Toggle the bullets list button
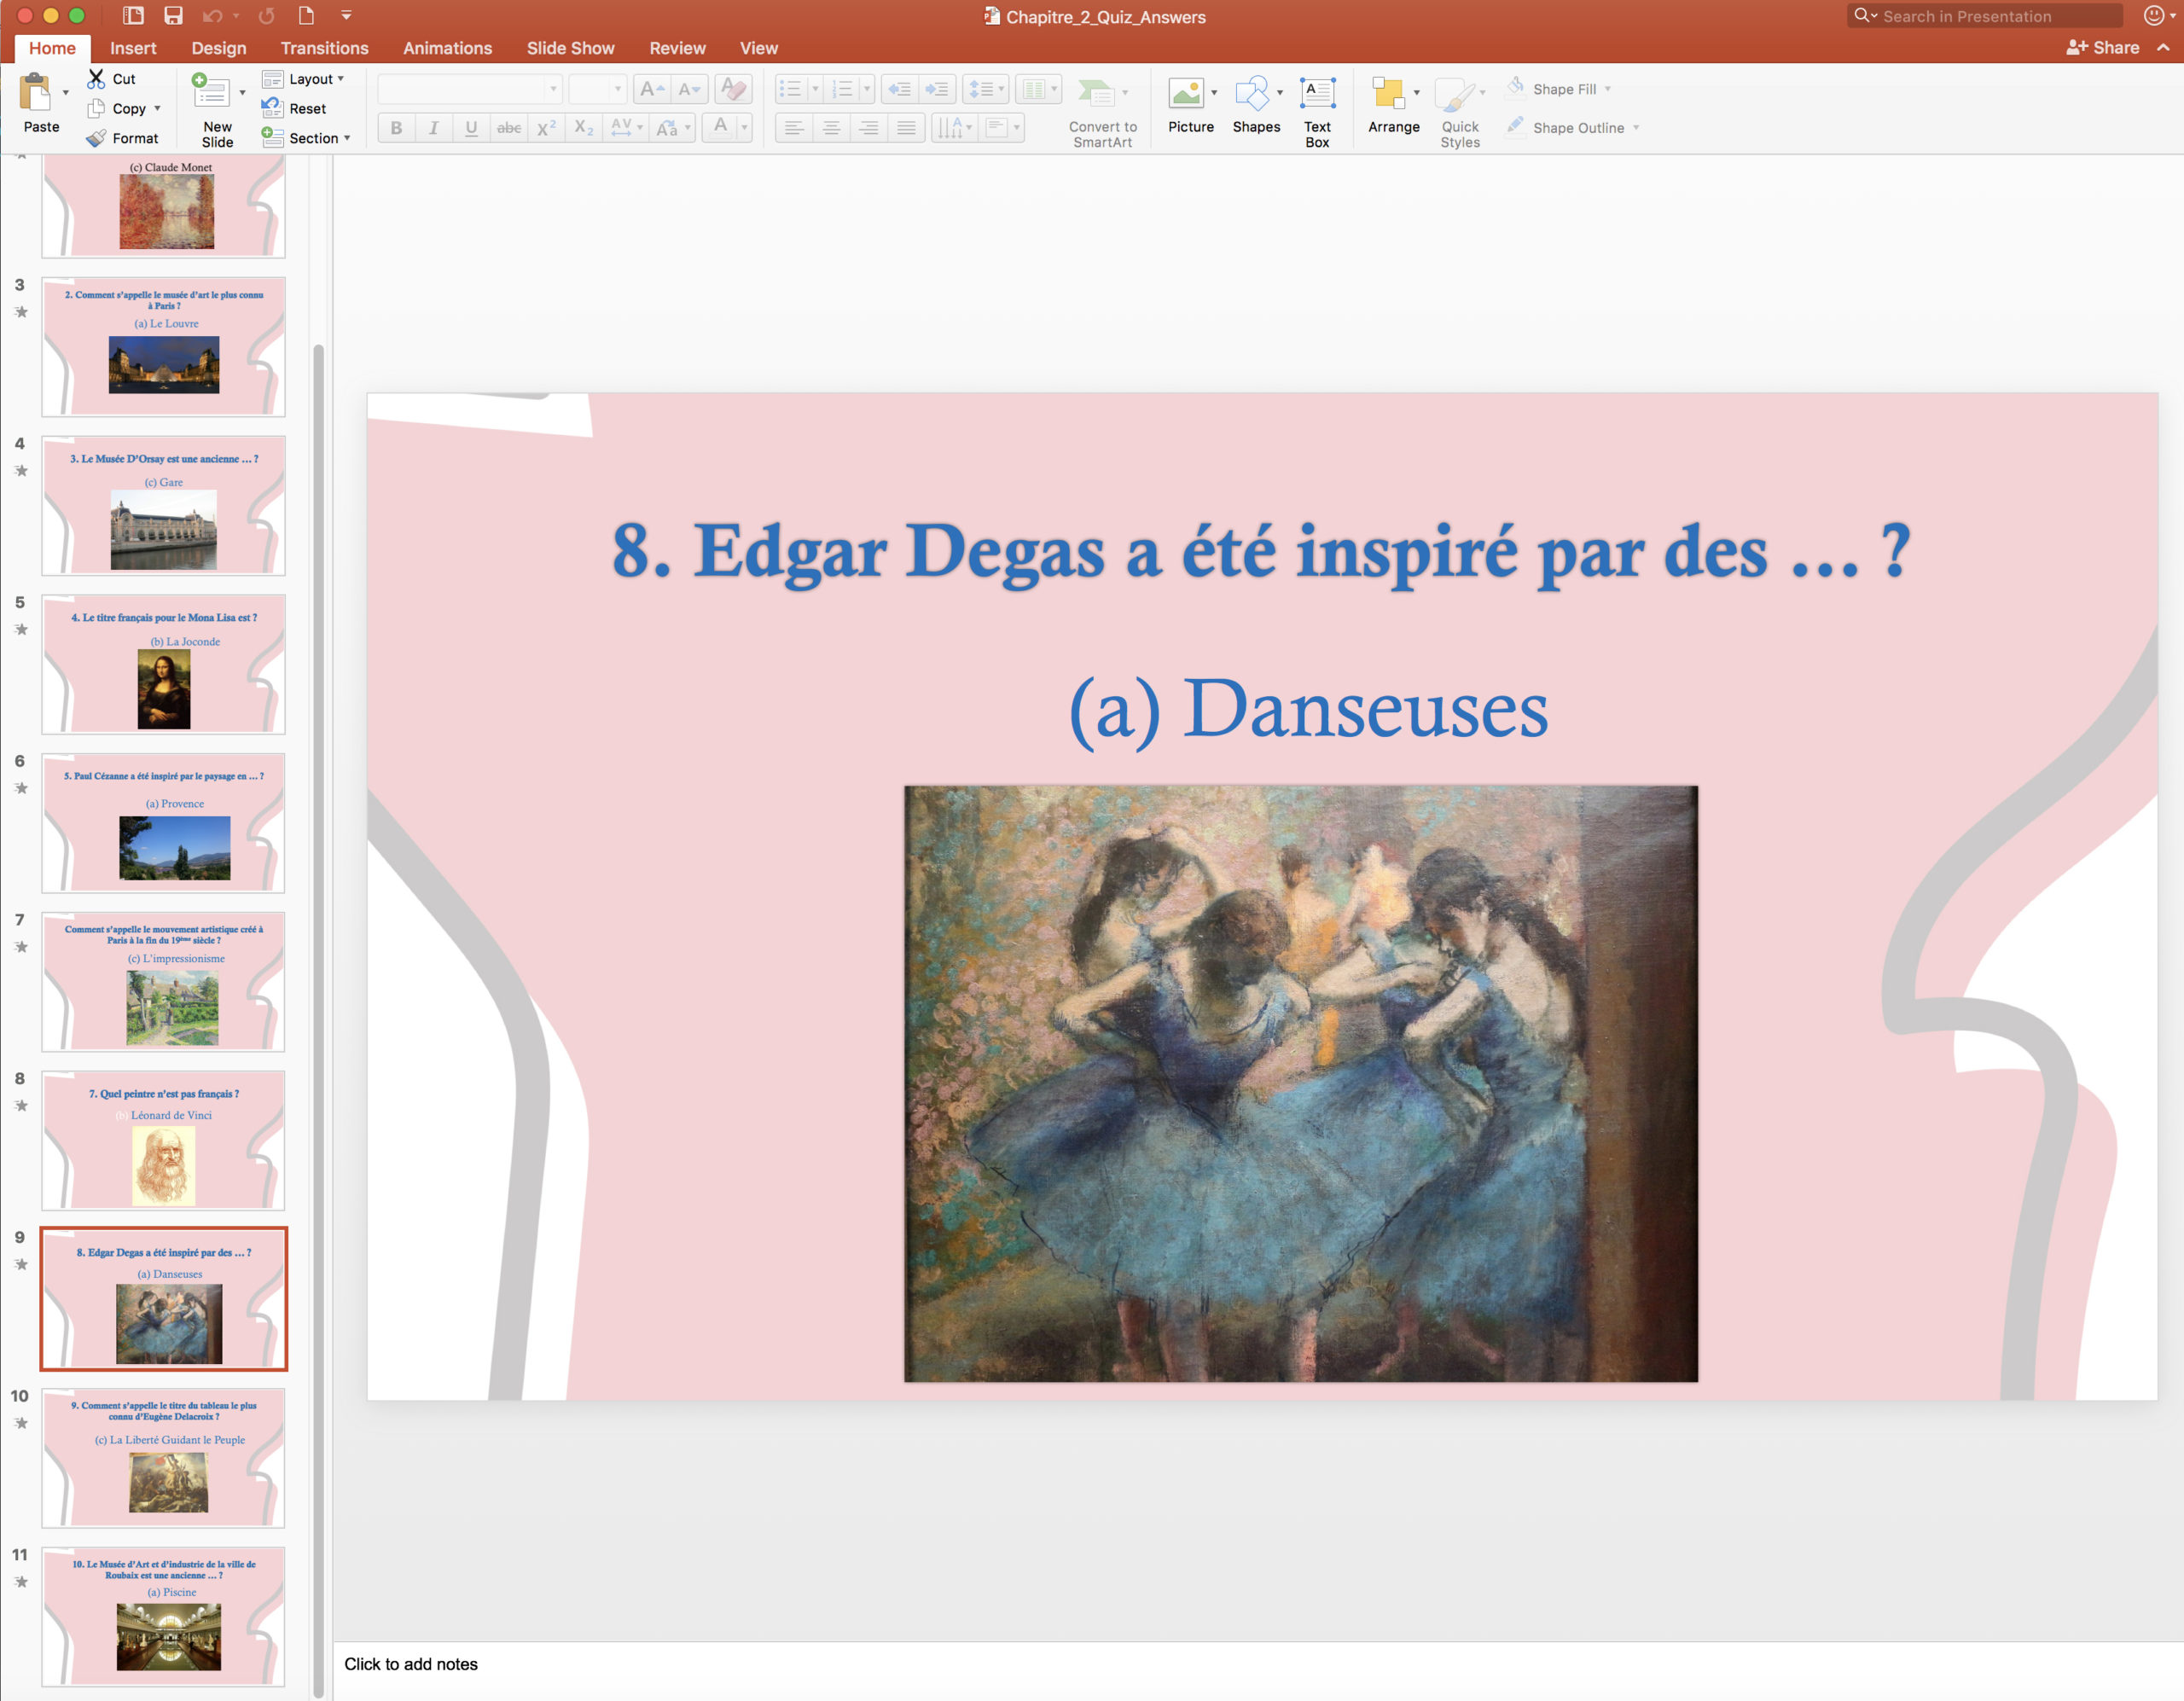2184x1701 pixels. (x=790, y=90)
